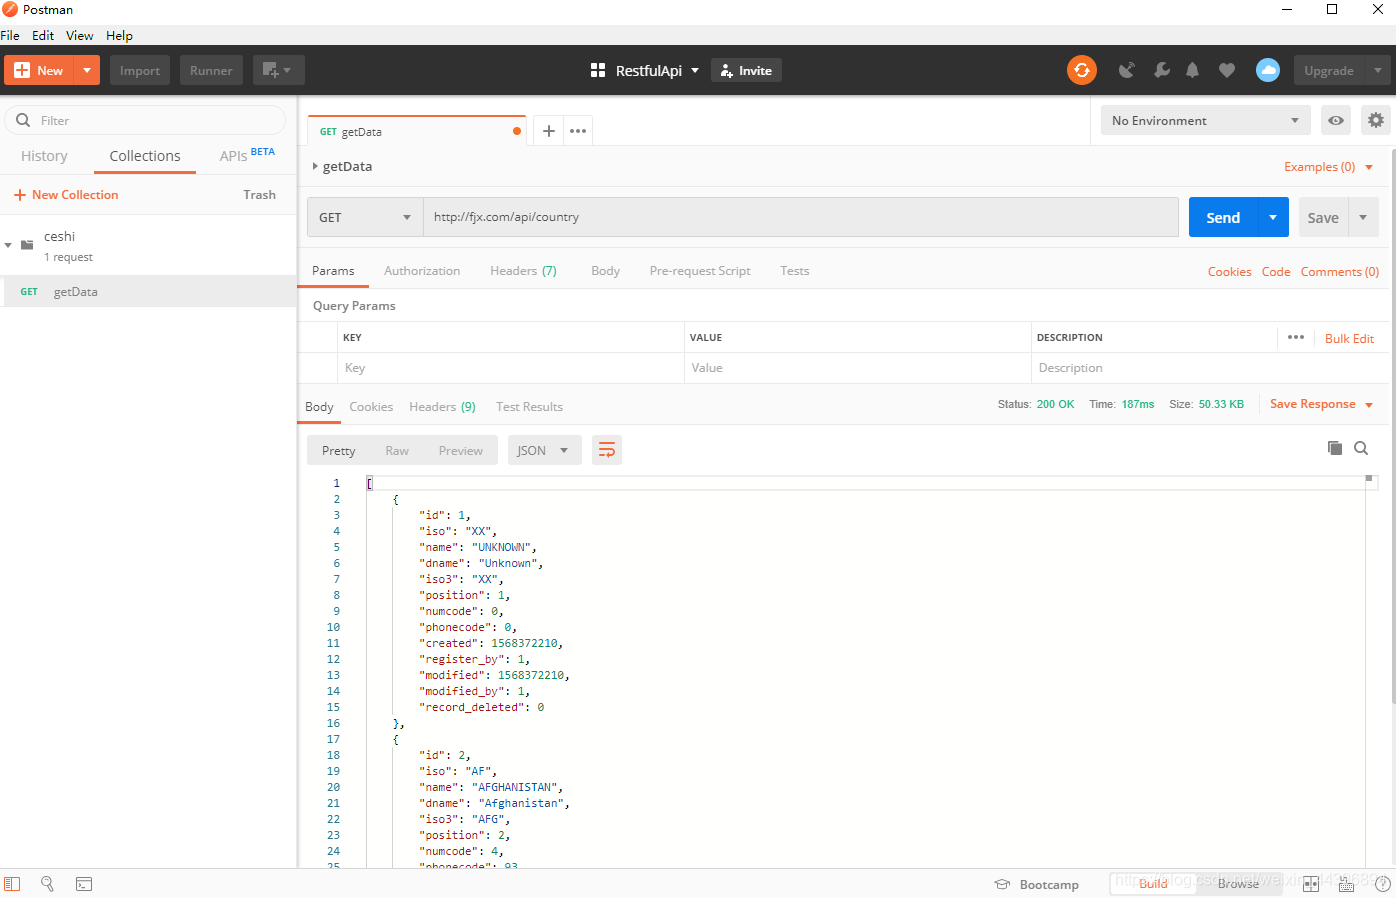Open manage environments gear icon

pos(1376,120)
